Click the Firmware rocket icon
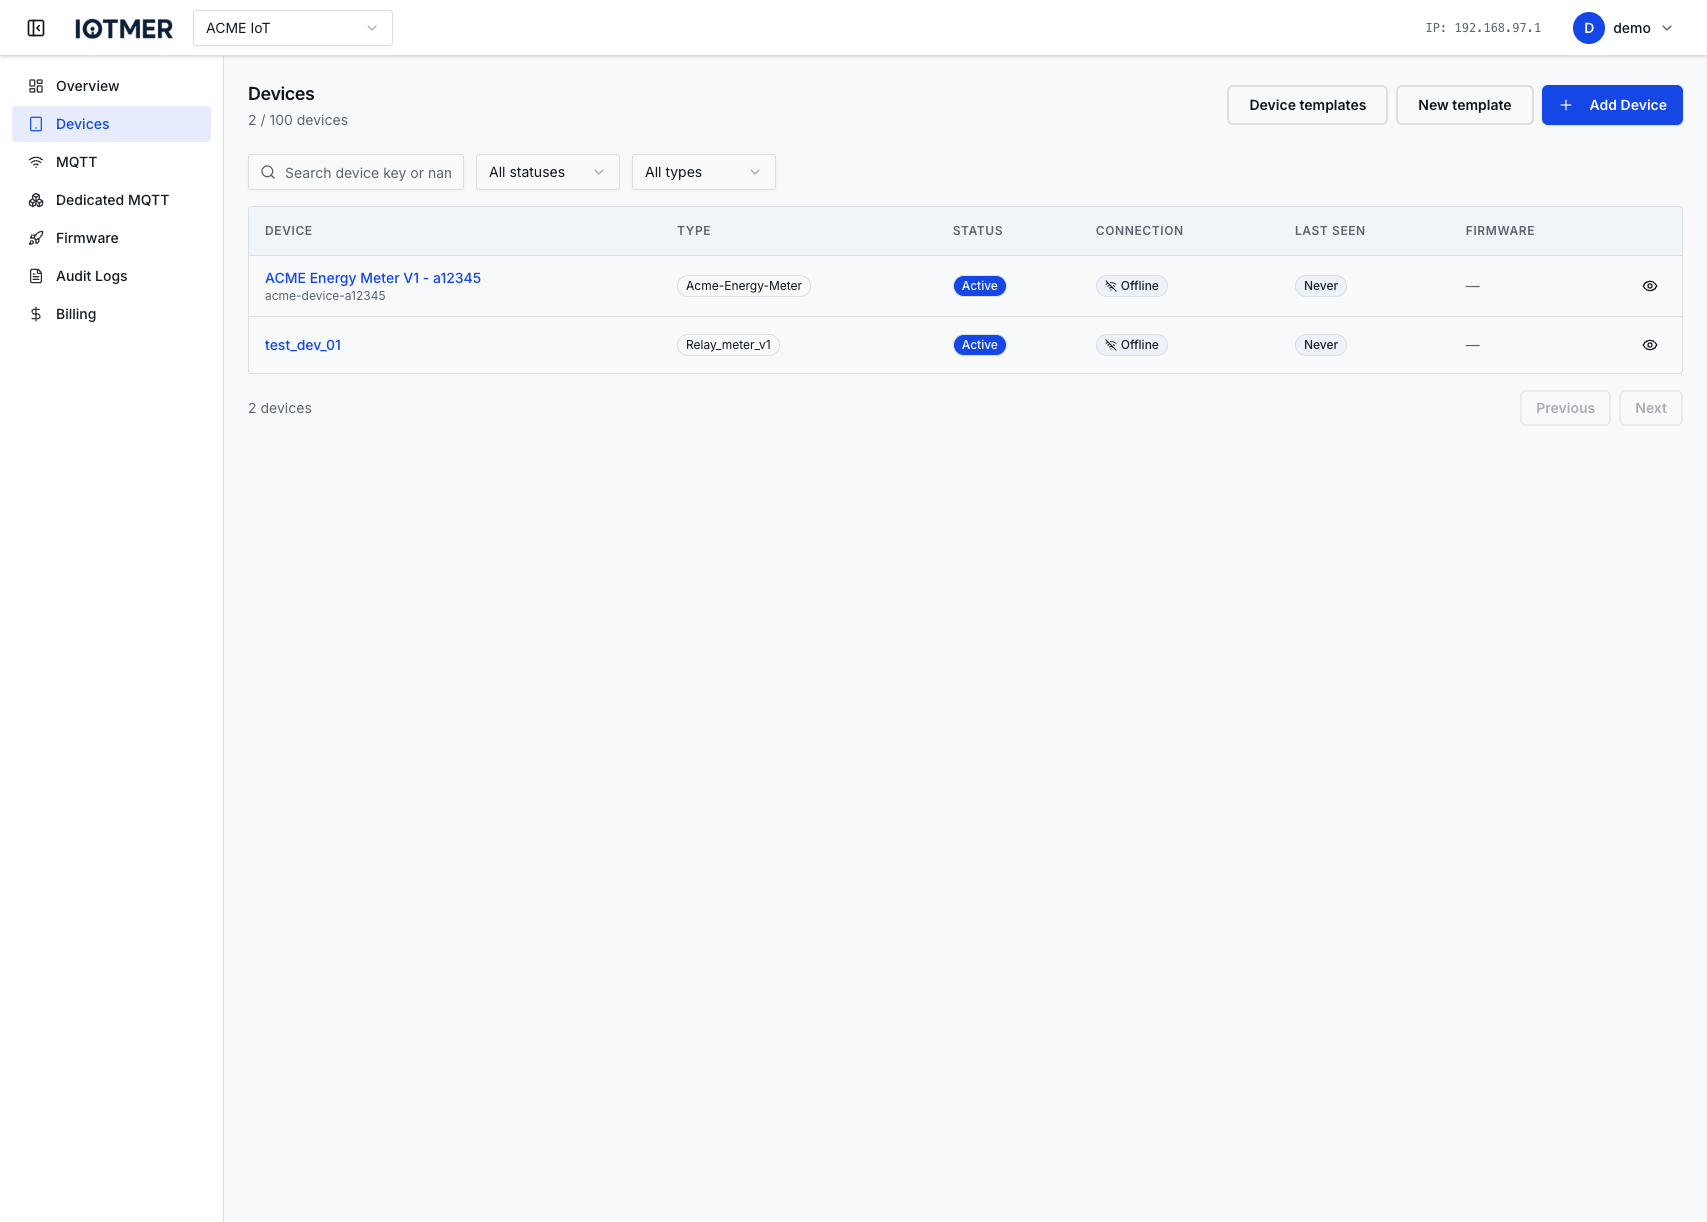 coord(36,237)
